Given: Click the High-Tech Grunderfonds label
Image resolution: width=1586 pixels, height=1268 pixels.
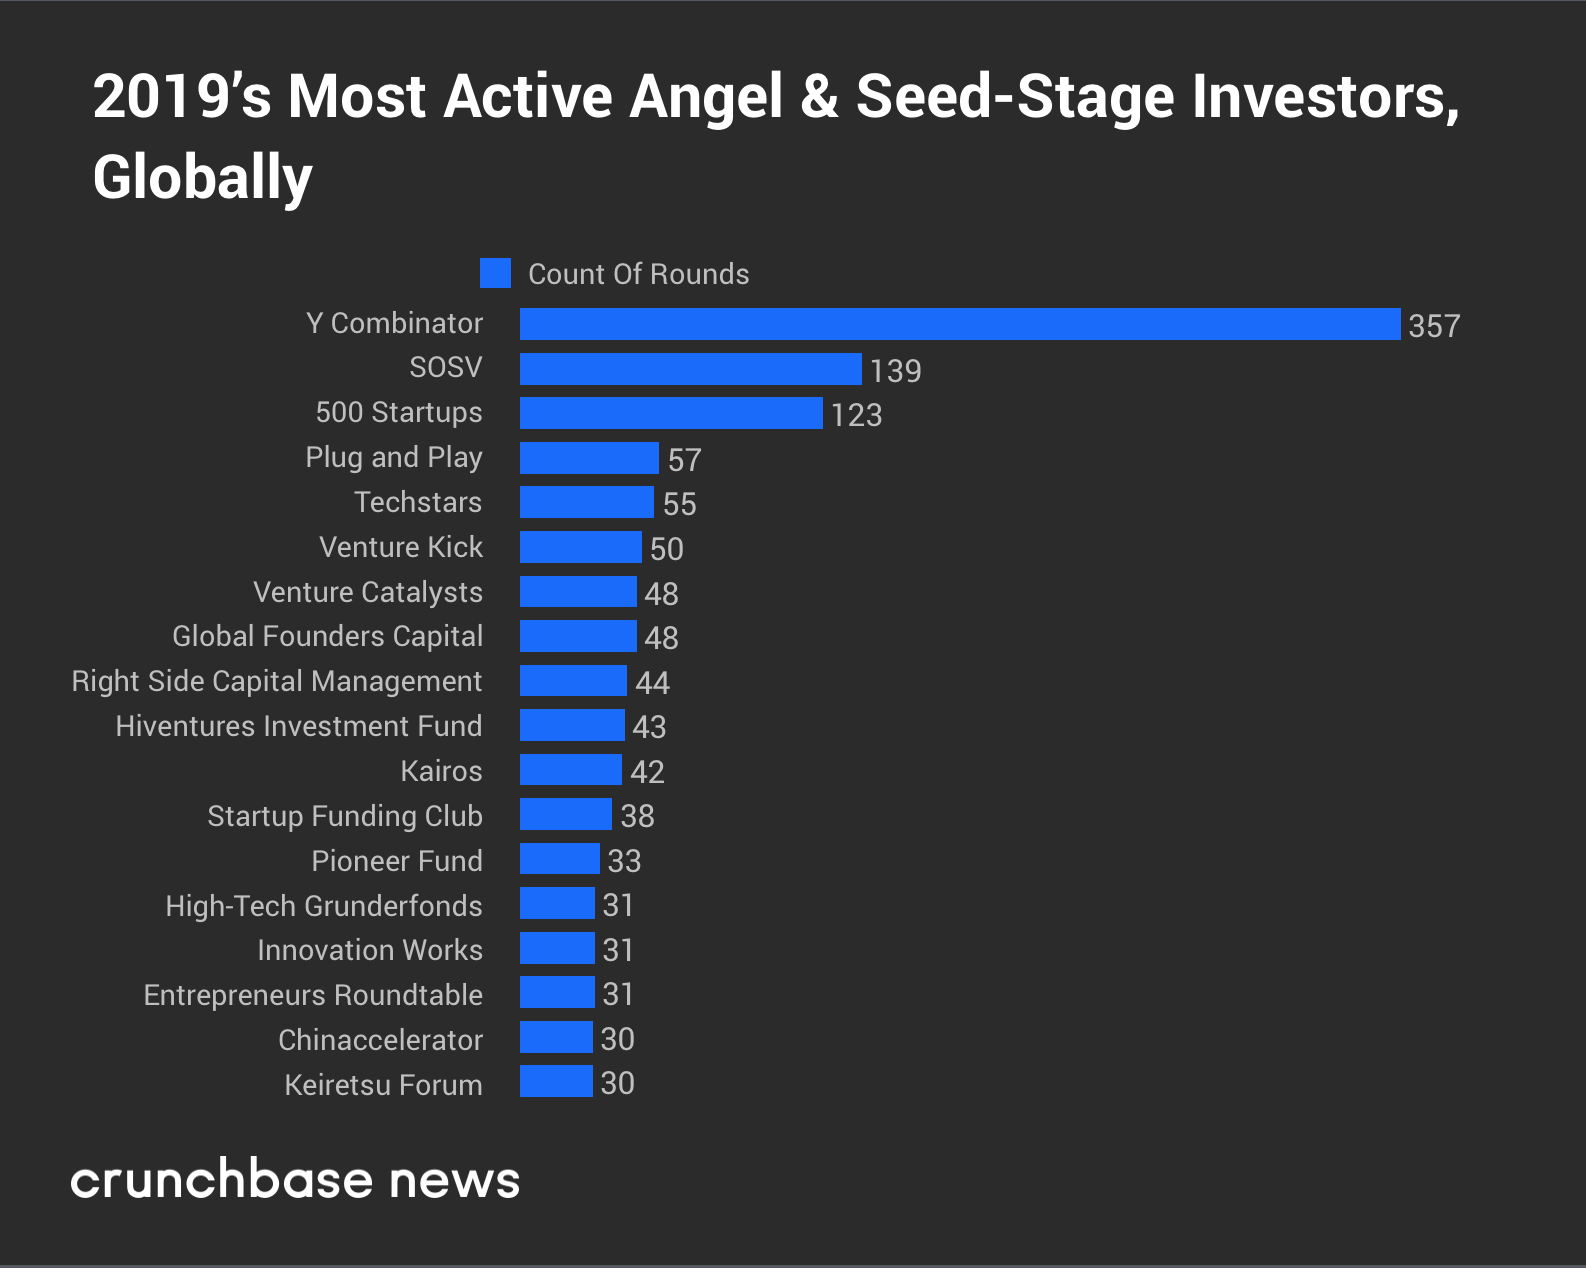Looking at the screenshot, I should click(x=324, y=906).
